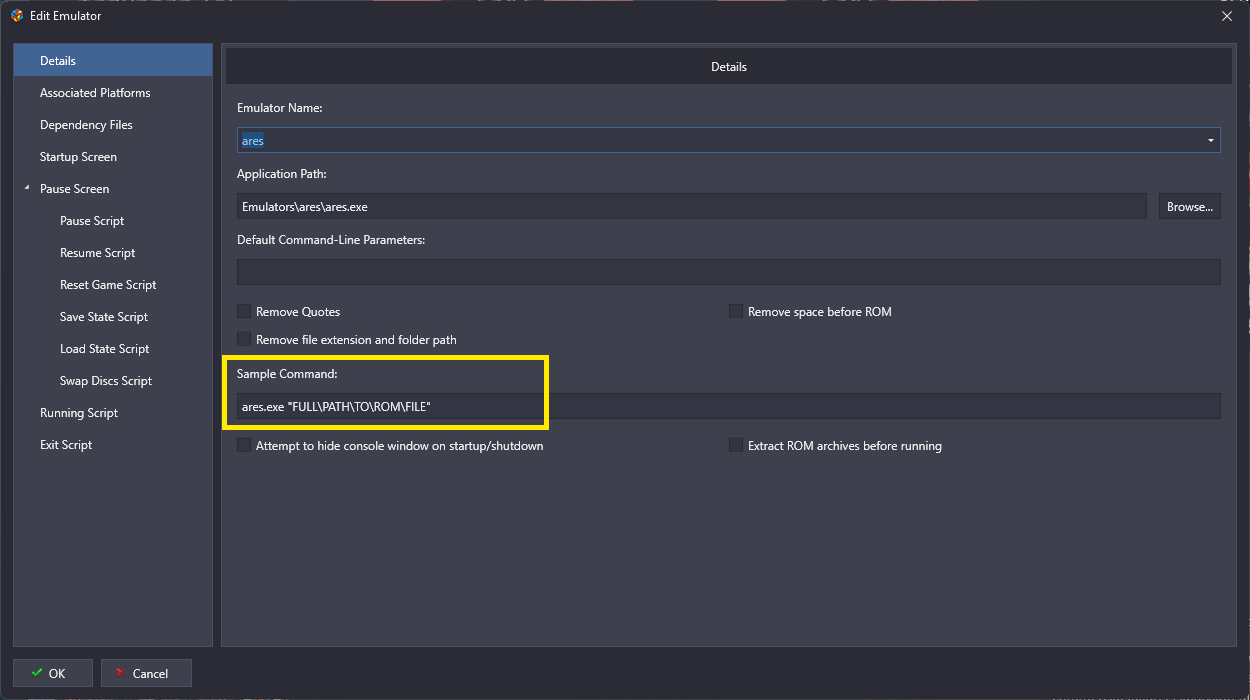
Task: Click the Default Command-Line Parameters field
Action: pos(728,272)
